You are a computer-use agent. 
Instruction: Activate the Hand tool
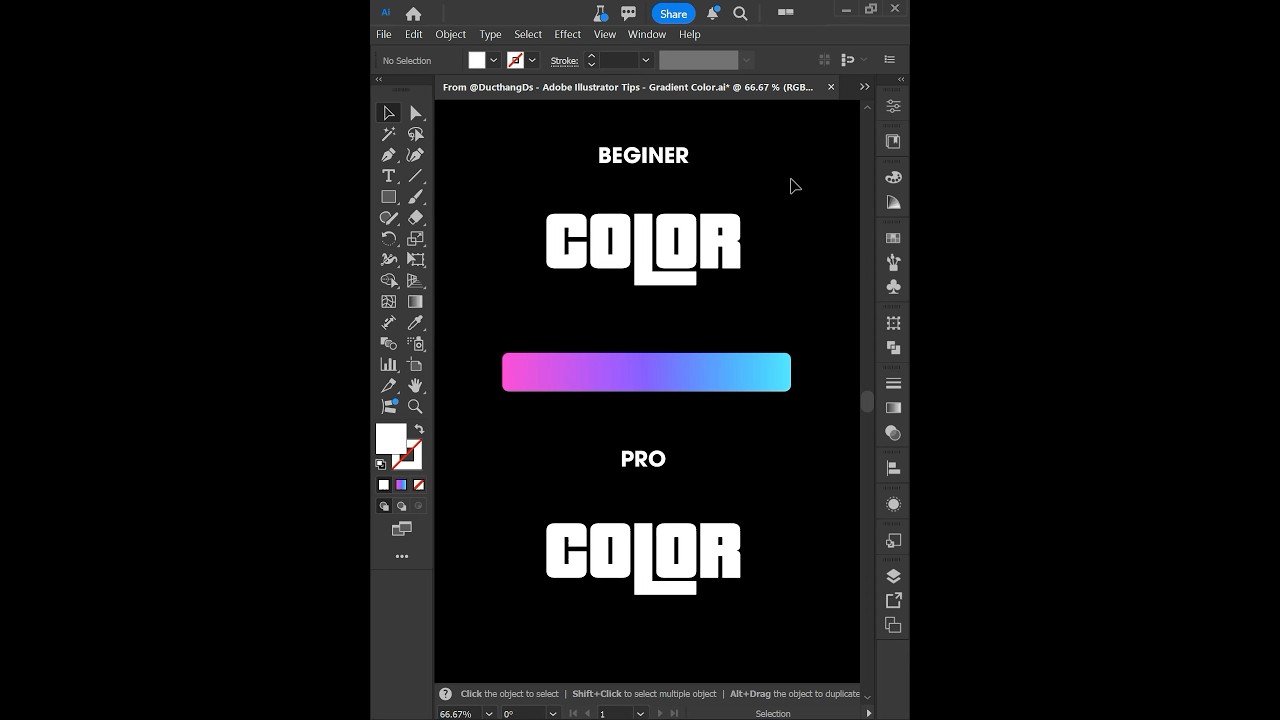416,386
